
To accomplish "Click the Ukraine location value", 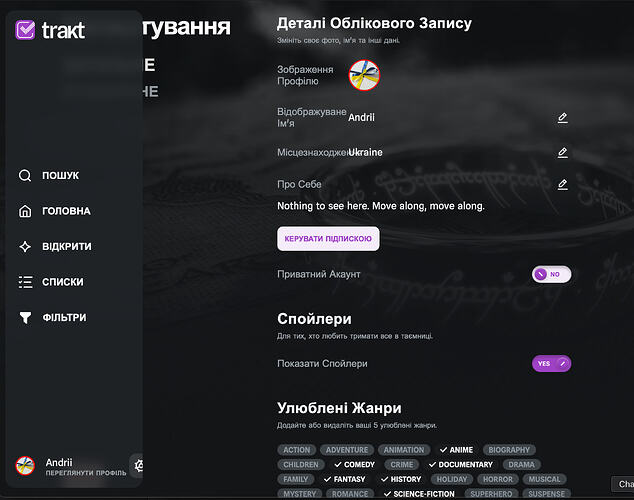I will click(366, 152).
